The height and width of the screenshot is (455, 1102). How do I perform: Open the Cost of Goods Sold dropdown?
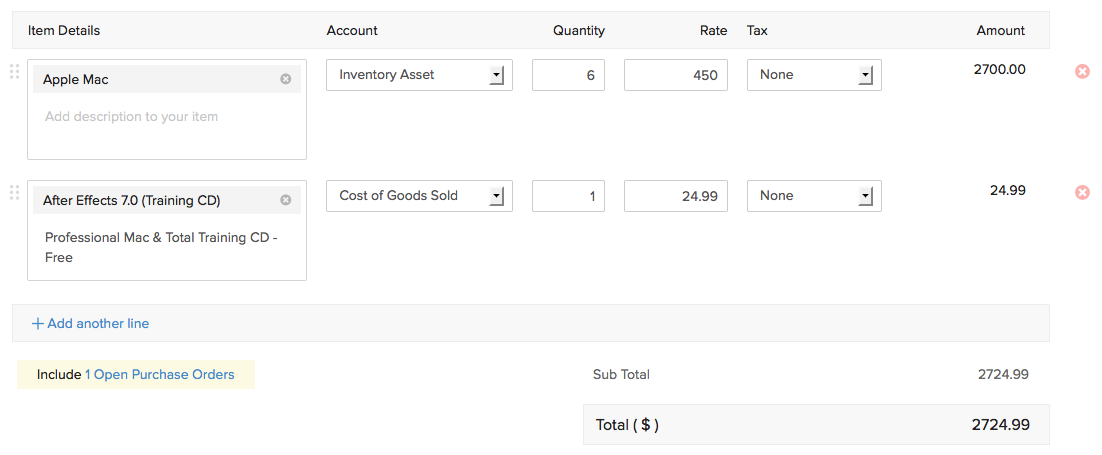pyautogui.click(x=497, y=196)
